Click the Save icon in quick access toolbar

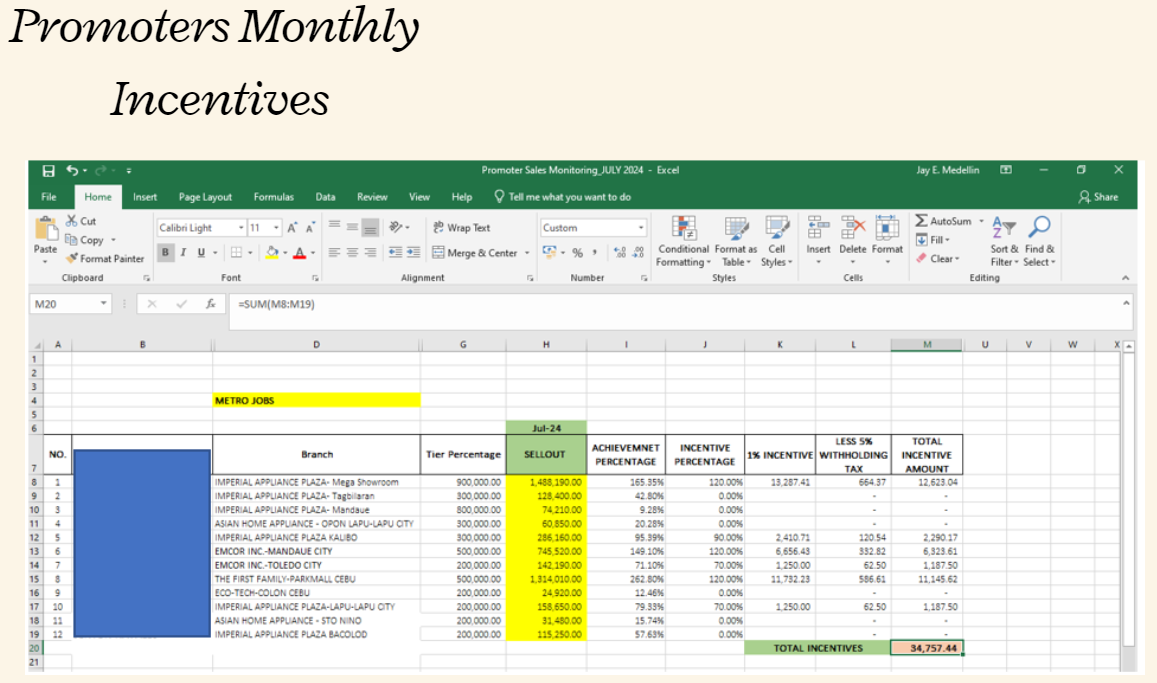pos(48,170)
